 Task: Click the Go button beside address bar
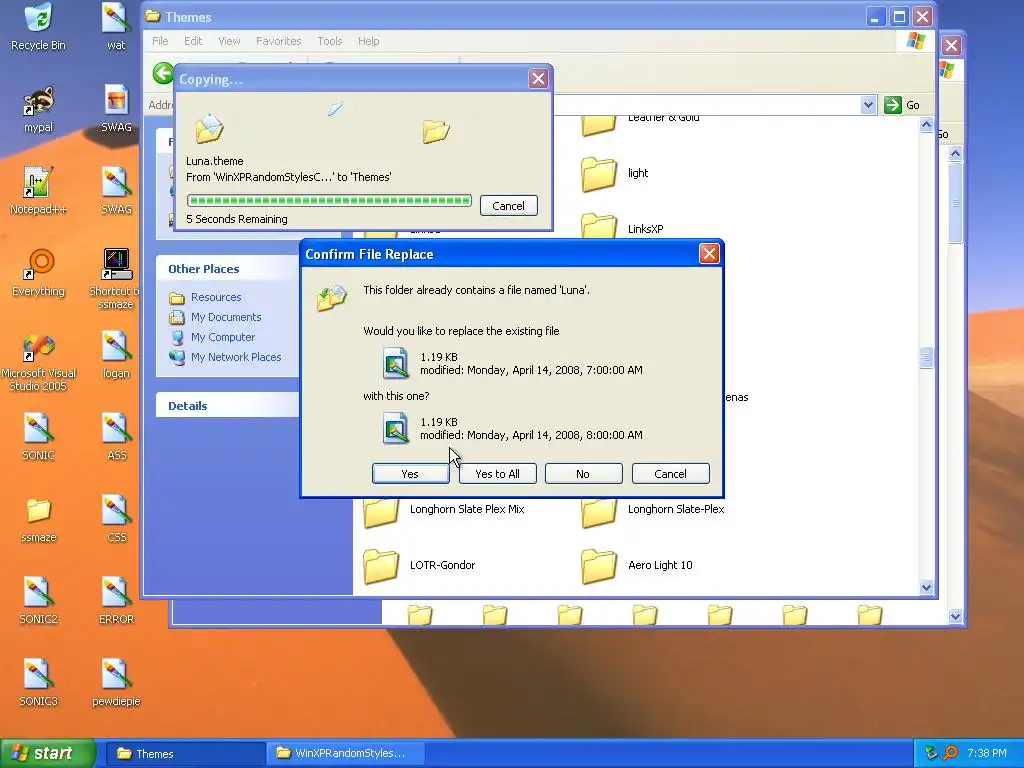[x=902, y=105]
